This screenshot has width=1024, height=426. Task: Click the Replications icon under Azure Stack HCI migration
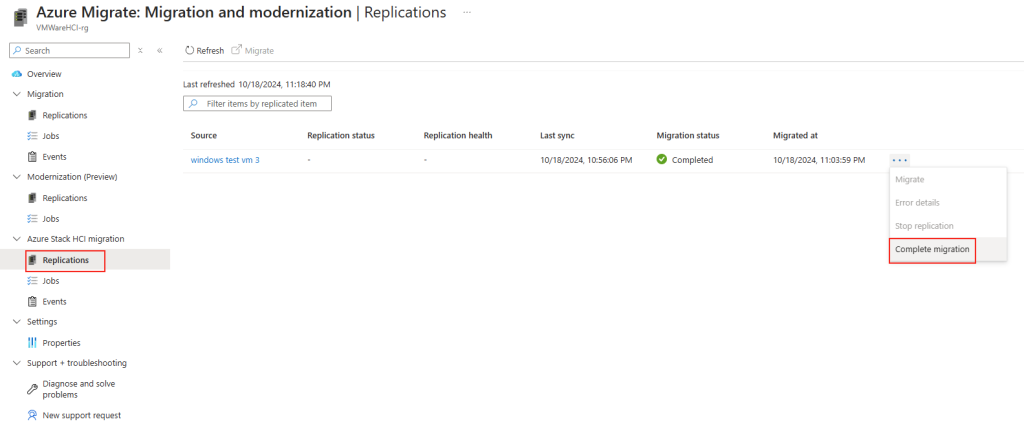click(x=32, y=260)
